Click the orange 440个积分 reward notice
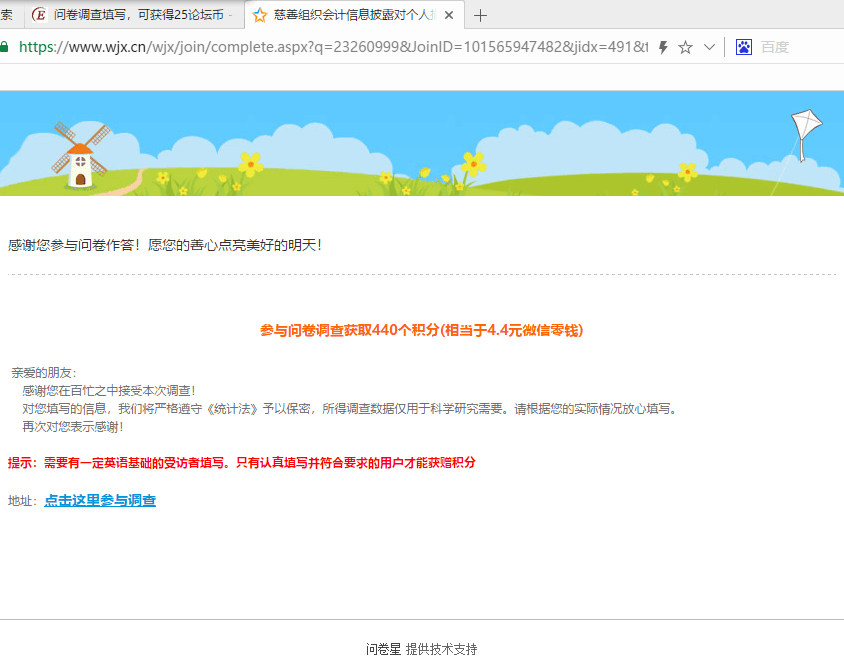This screenshot has width=844, height=668. (x=421, y=330)
